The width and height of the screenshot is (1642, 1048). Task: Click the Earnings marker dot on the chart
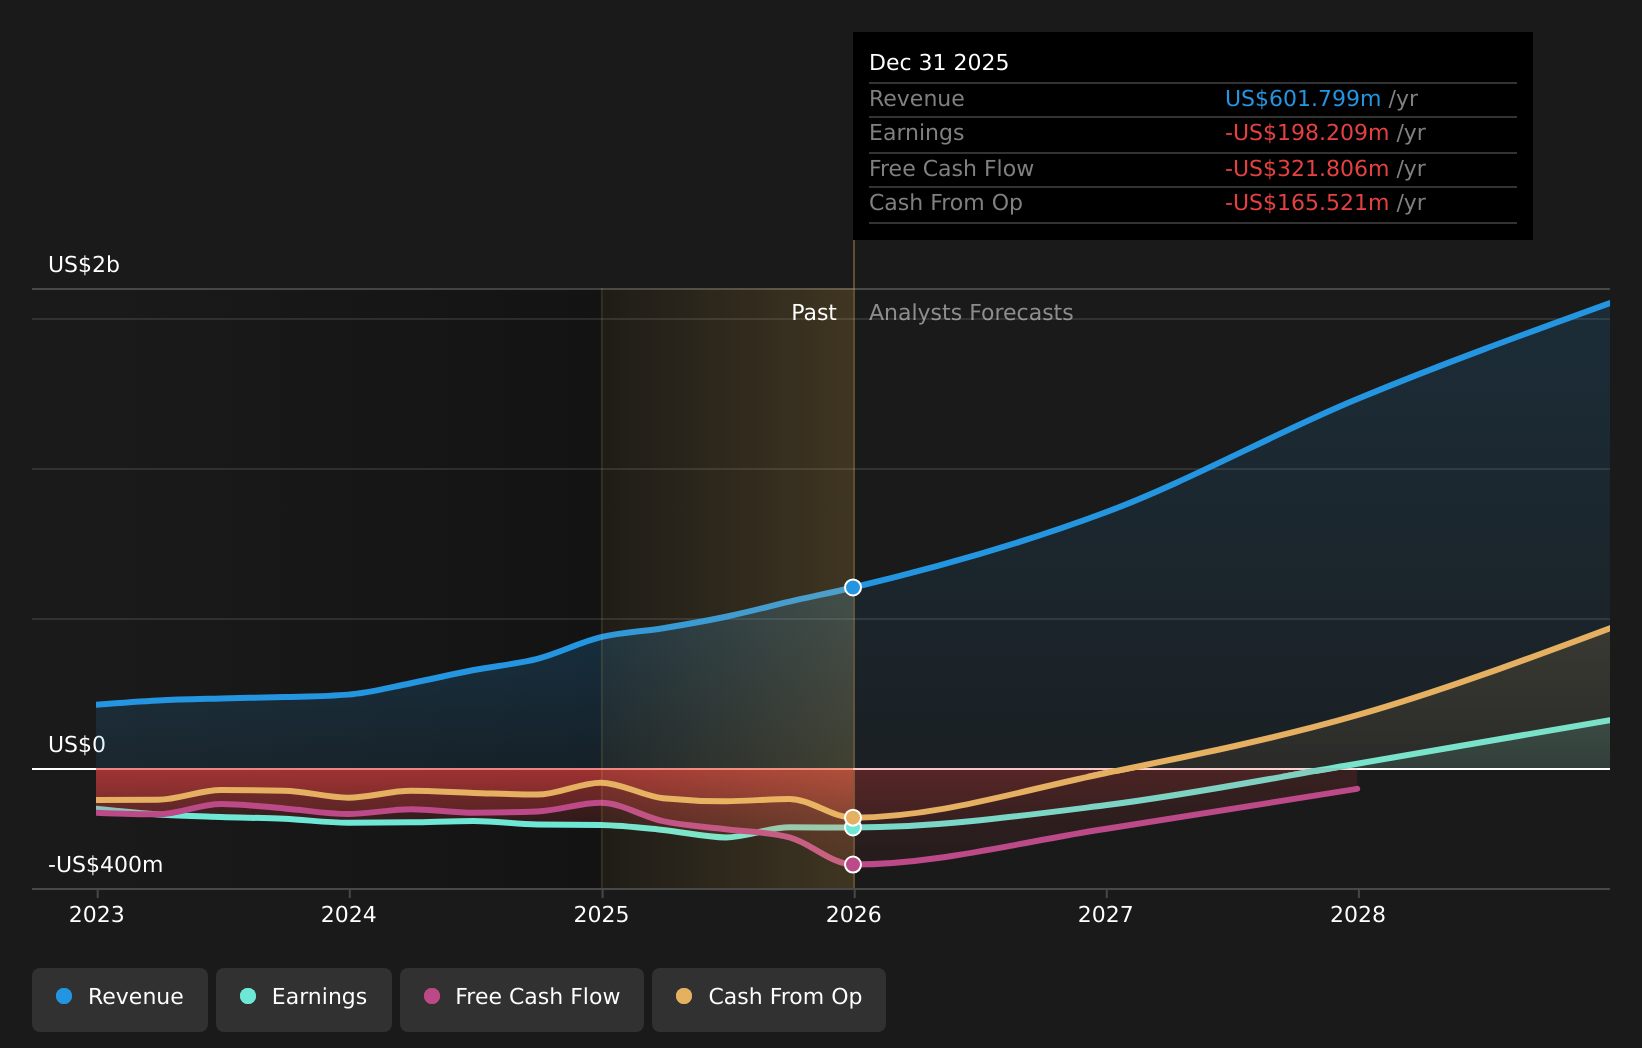pyautogui.click(x=852, y=829)
